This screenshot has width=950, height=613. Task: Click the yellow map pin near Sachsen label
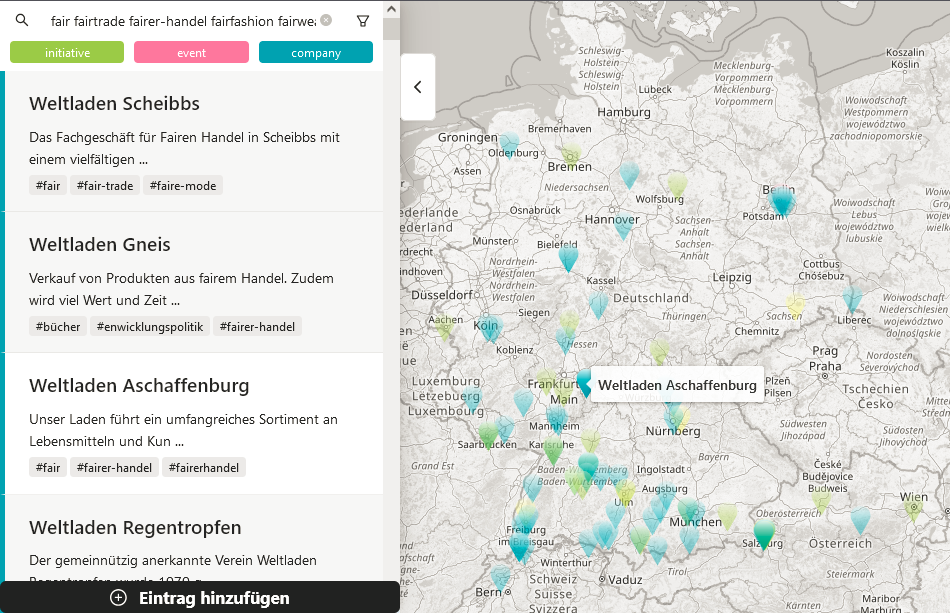(x=795, y=306)
